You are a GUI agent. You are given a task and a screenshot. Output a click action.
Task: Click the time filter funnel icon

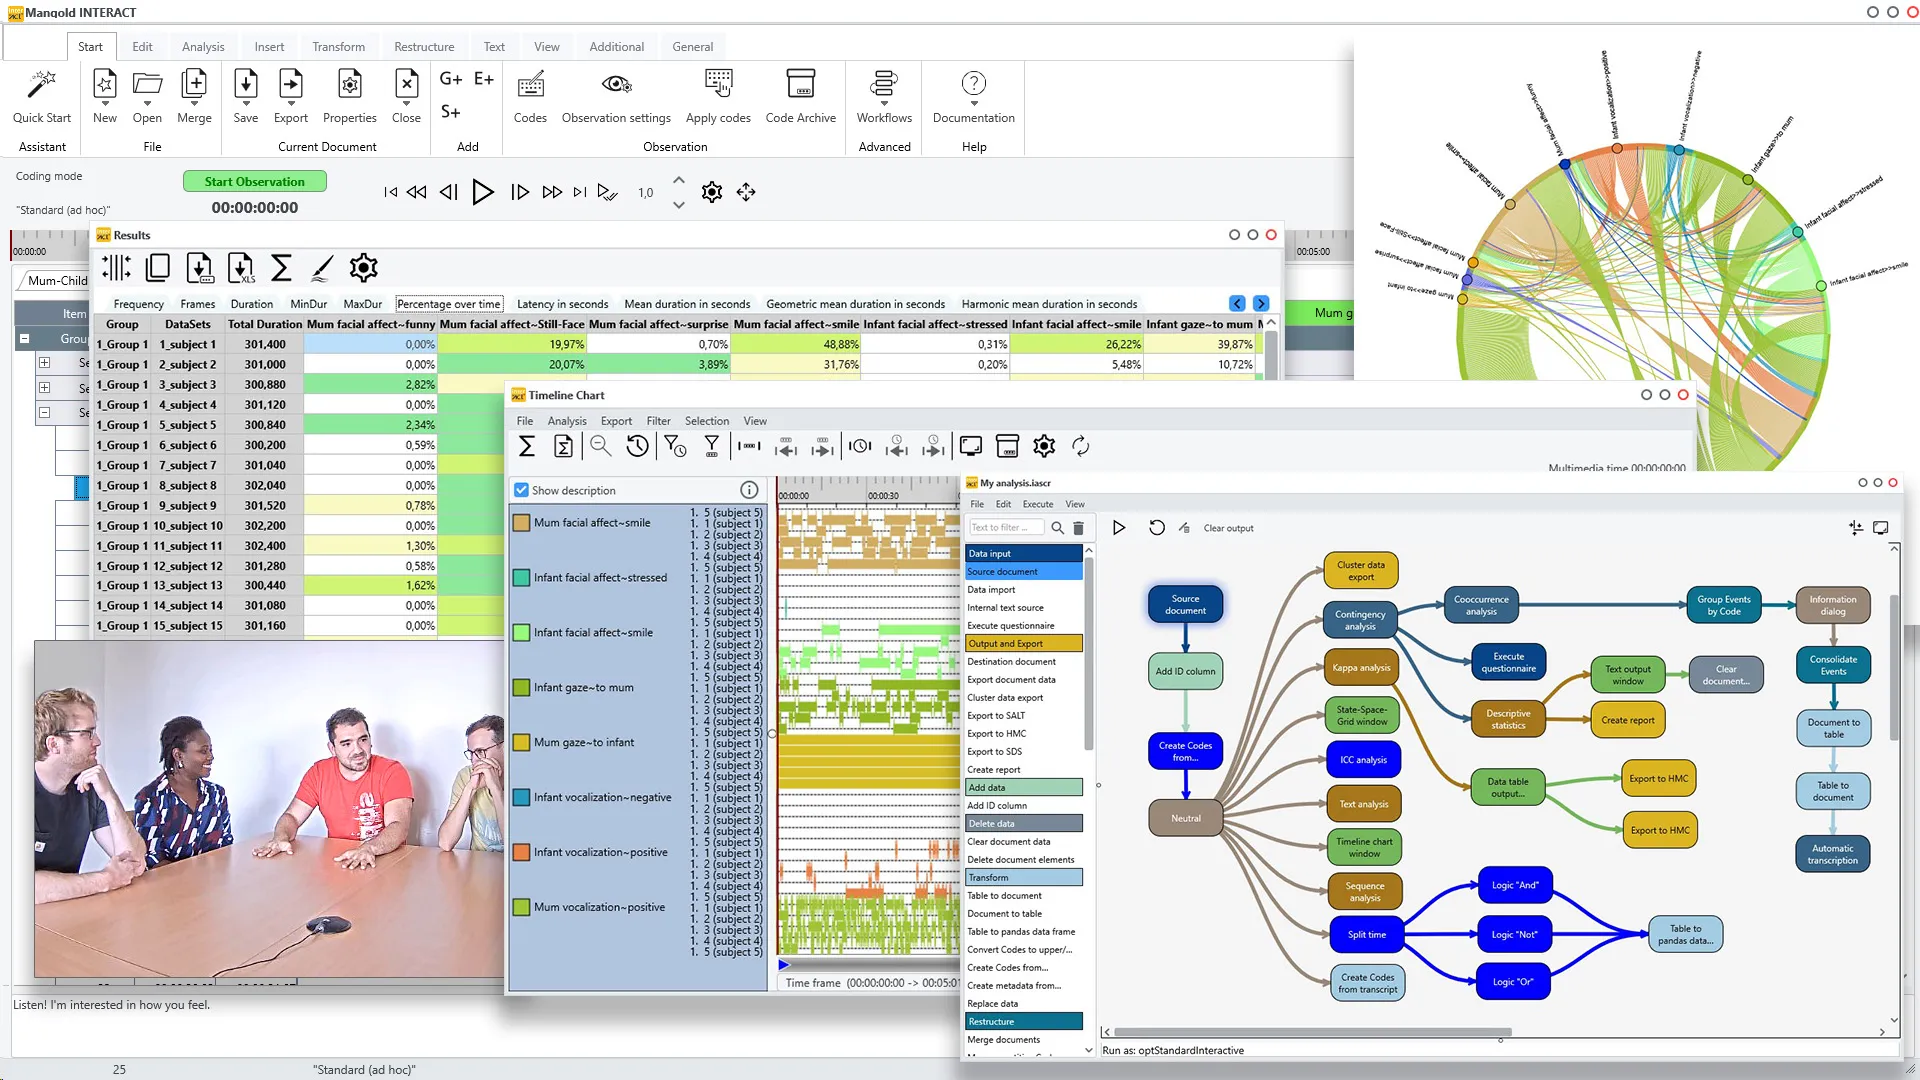(675, 447)
